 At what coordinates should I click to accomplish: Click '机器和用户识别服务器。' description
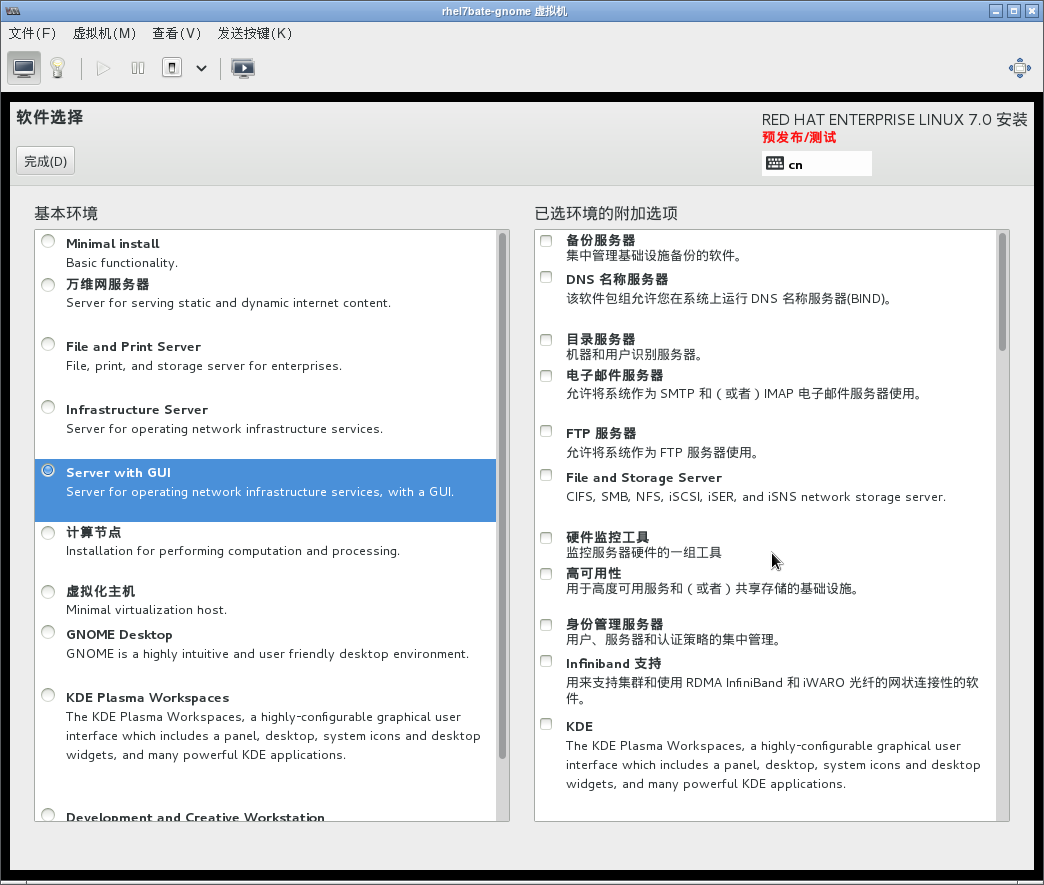tap(634, 354)
